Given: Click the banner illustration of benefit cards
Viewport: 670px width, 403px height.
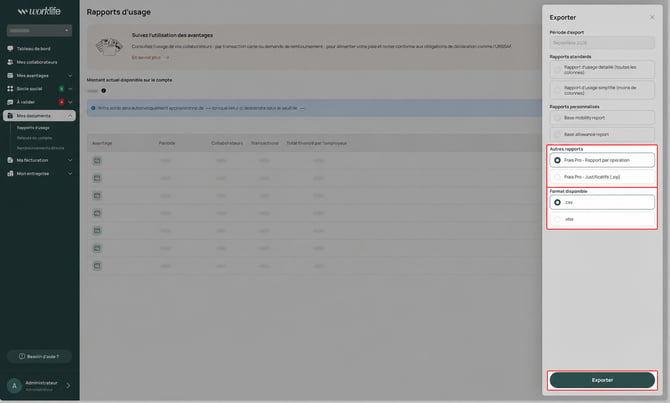Looking at the screenshot, I should click(109, 46).
